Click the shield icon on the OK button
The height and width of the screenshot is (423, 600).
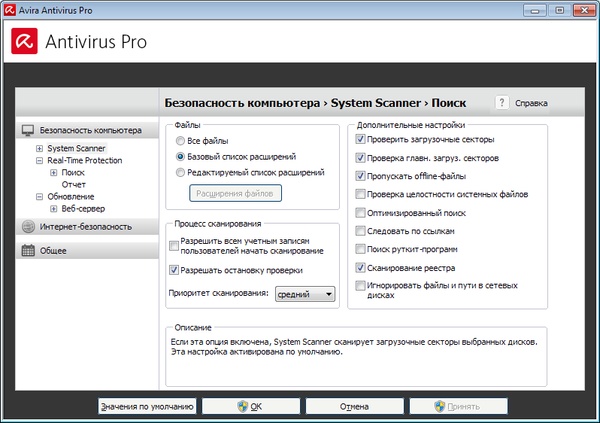[240, 407]
